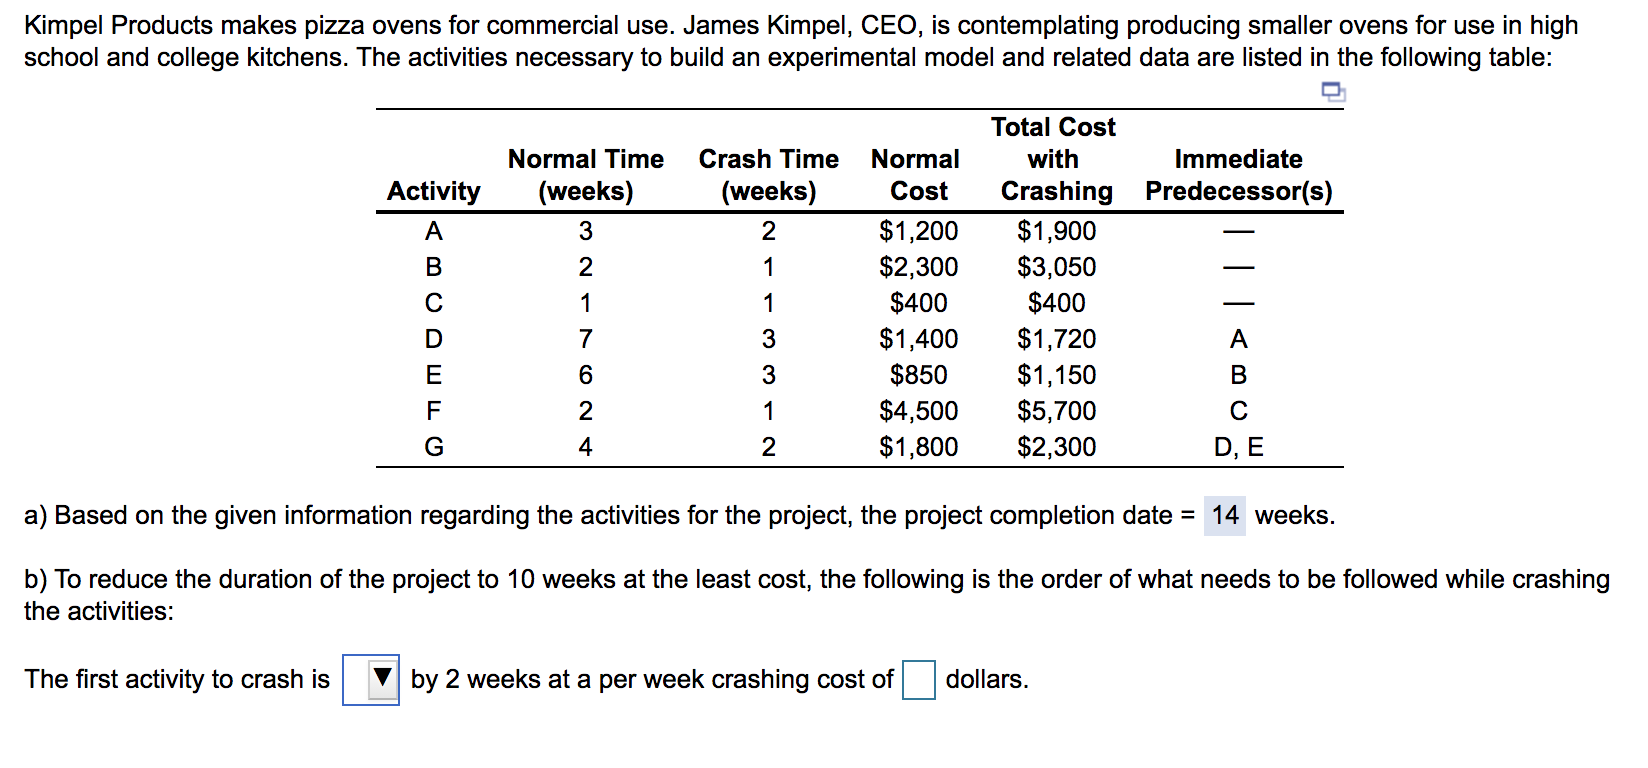Click the $1,720 crashing cost cell
Screen dimensions: 1648x768
pyautogui.click(x=1056, y=339)
